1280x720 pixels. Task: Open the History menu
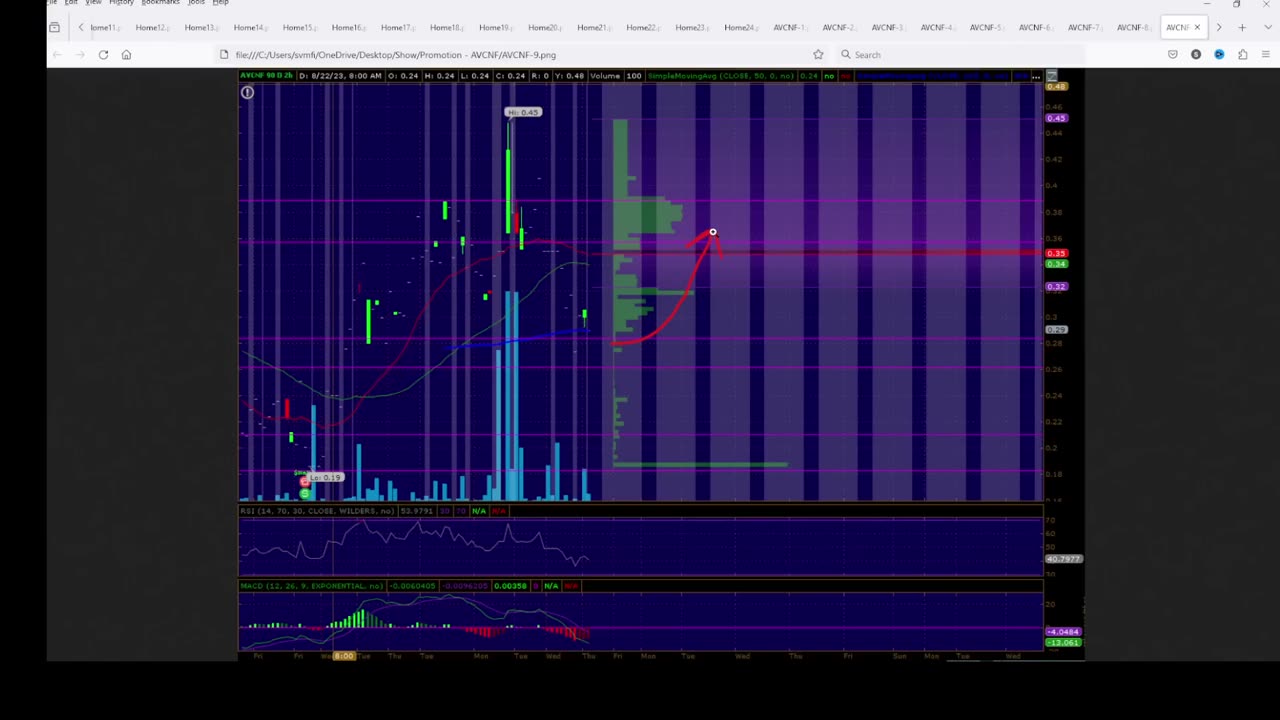(x=121, y=3)
